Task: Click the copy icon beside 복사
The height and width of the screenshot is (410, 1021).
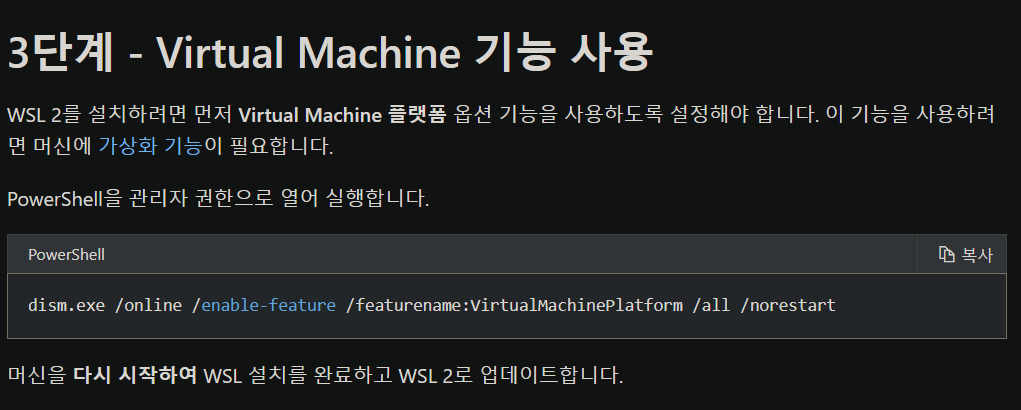Action: 946,254
